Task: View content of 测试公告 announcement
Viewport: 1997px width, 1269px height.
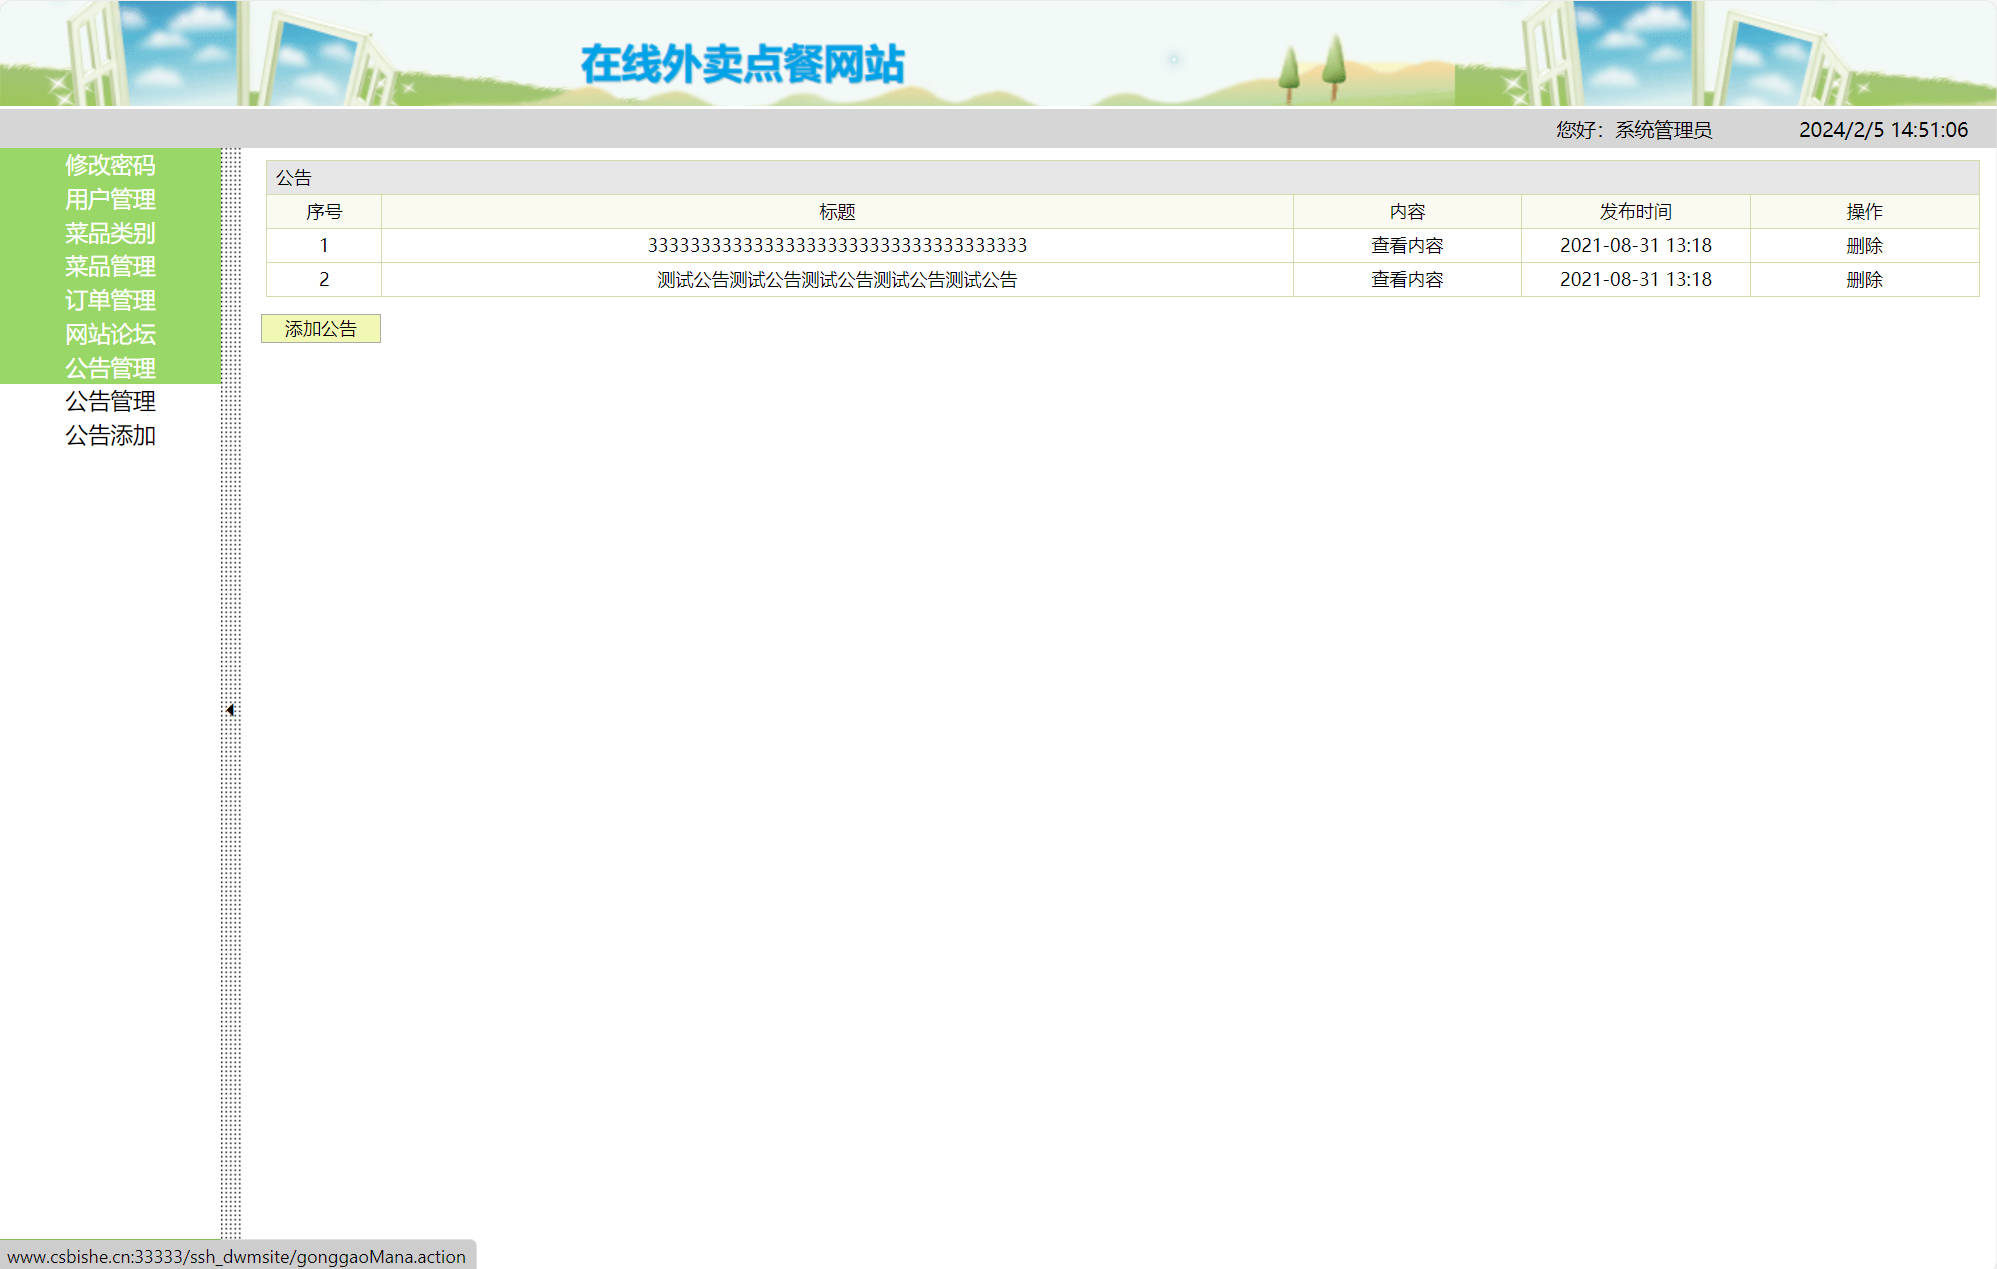Action: coord(1406,279)
